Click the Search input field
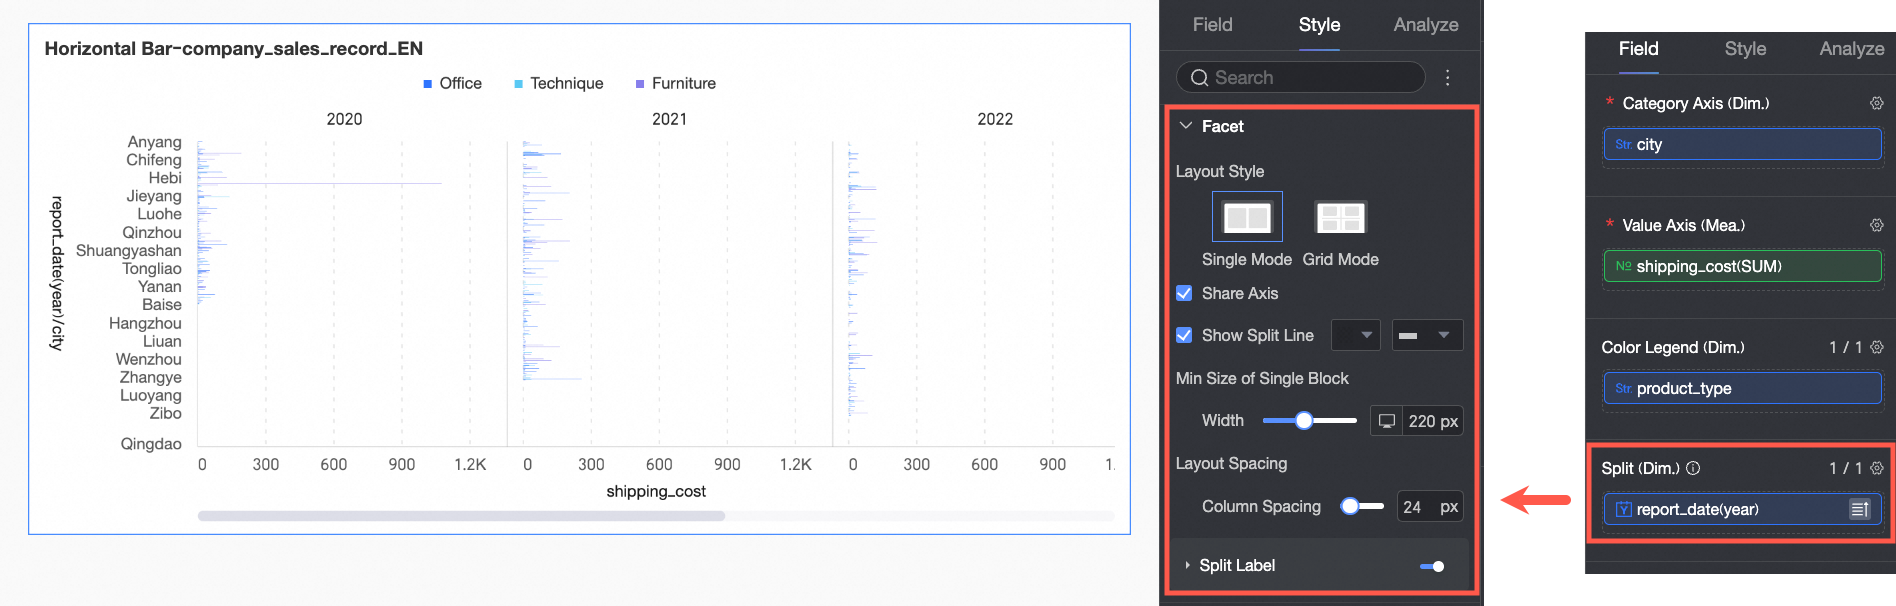 pos(1301,78)
